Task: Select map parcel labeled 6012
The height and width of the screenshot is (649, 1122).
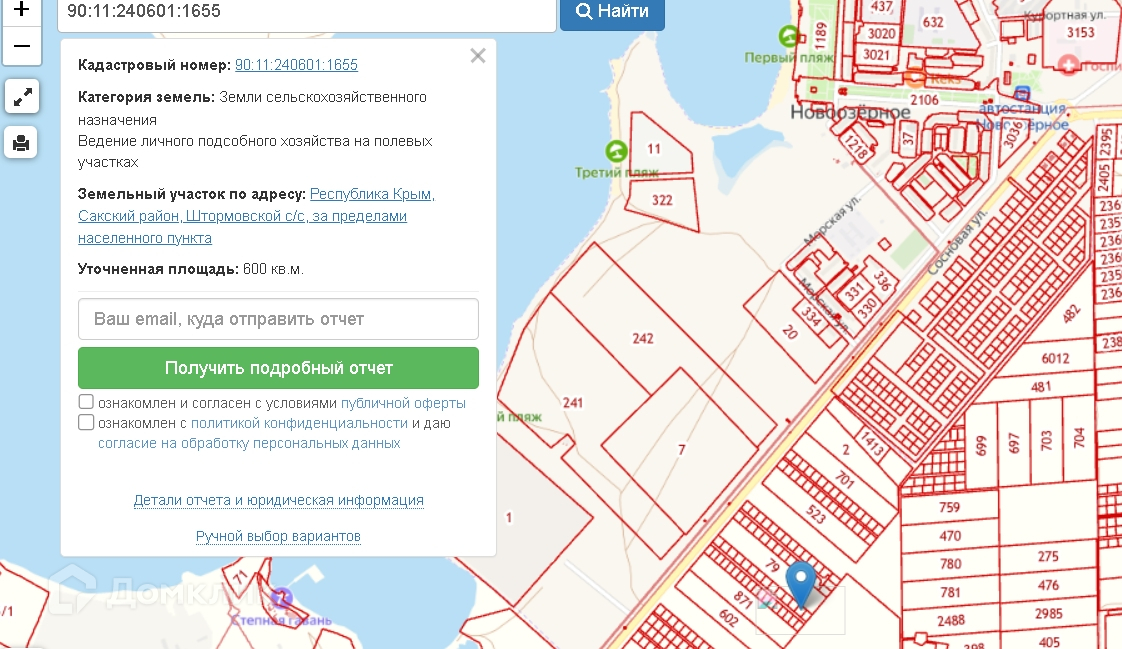Action: pyautogui.click(x=1055, y=358)
